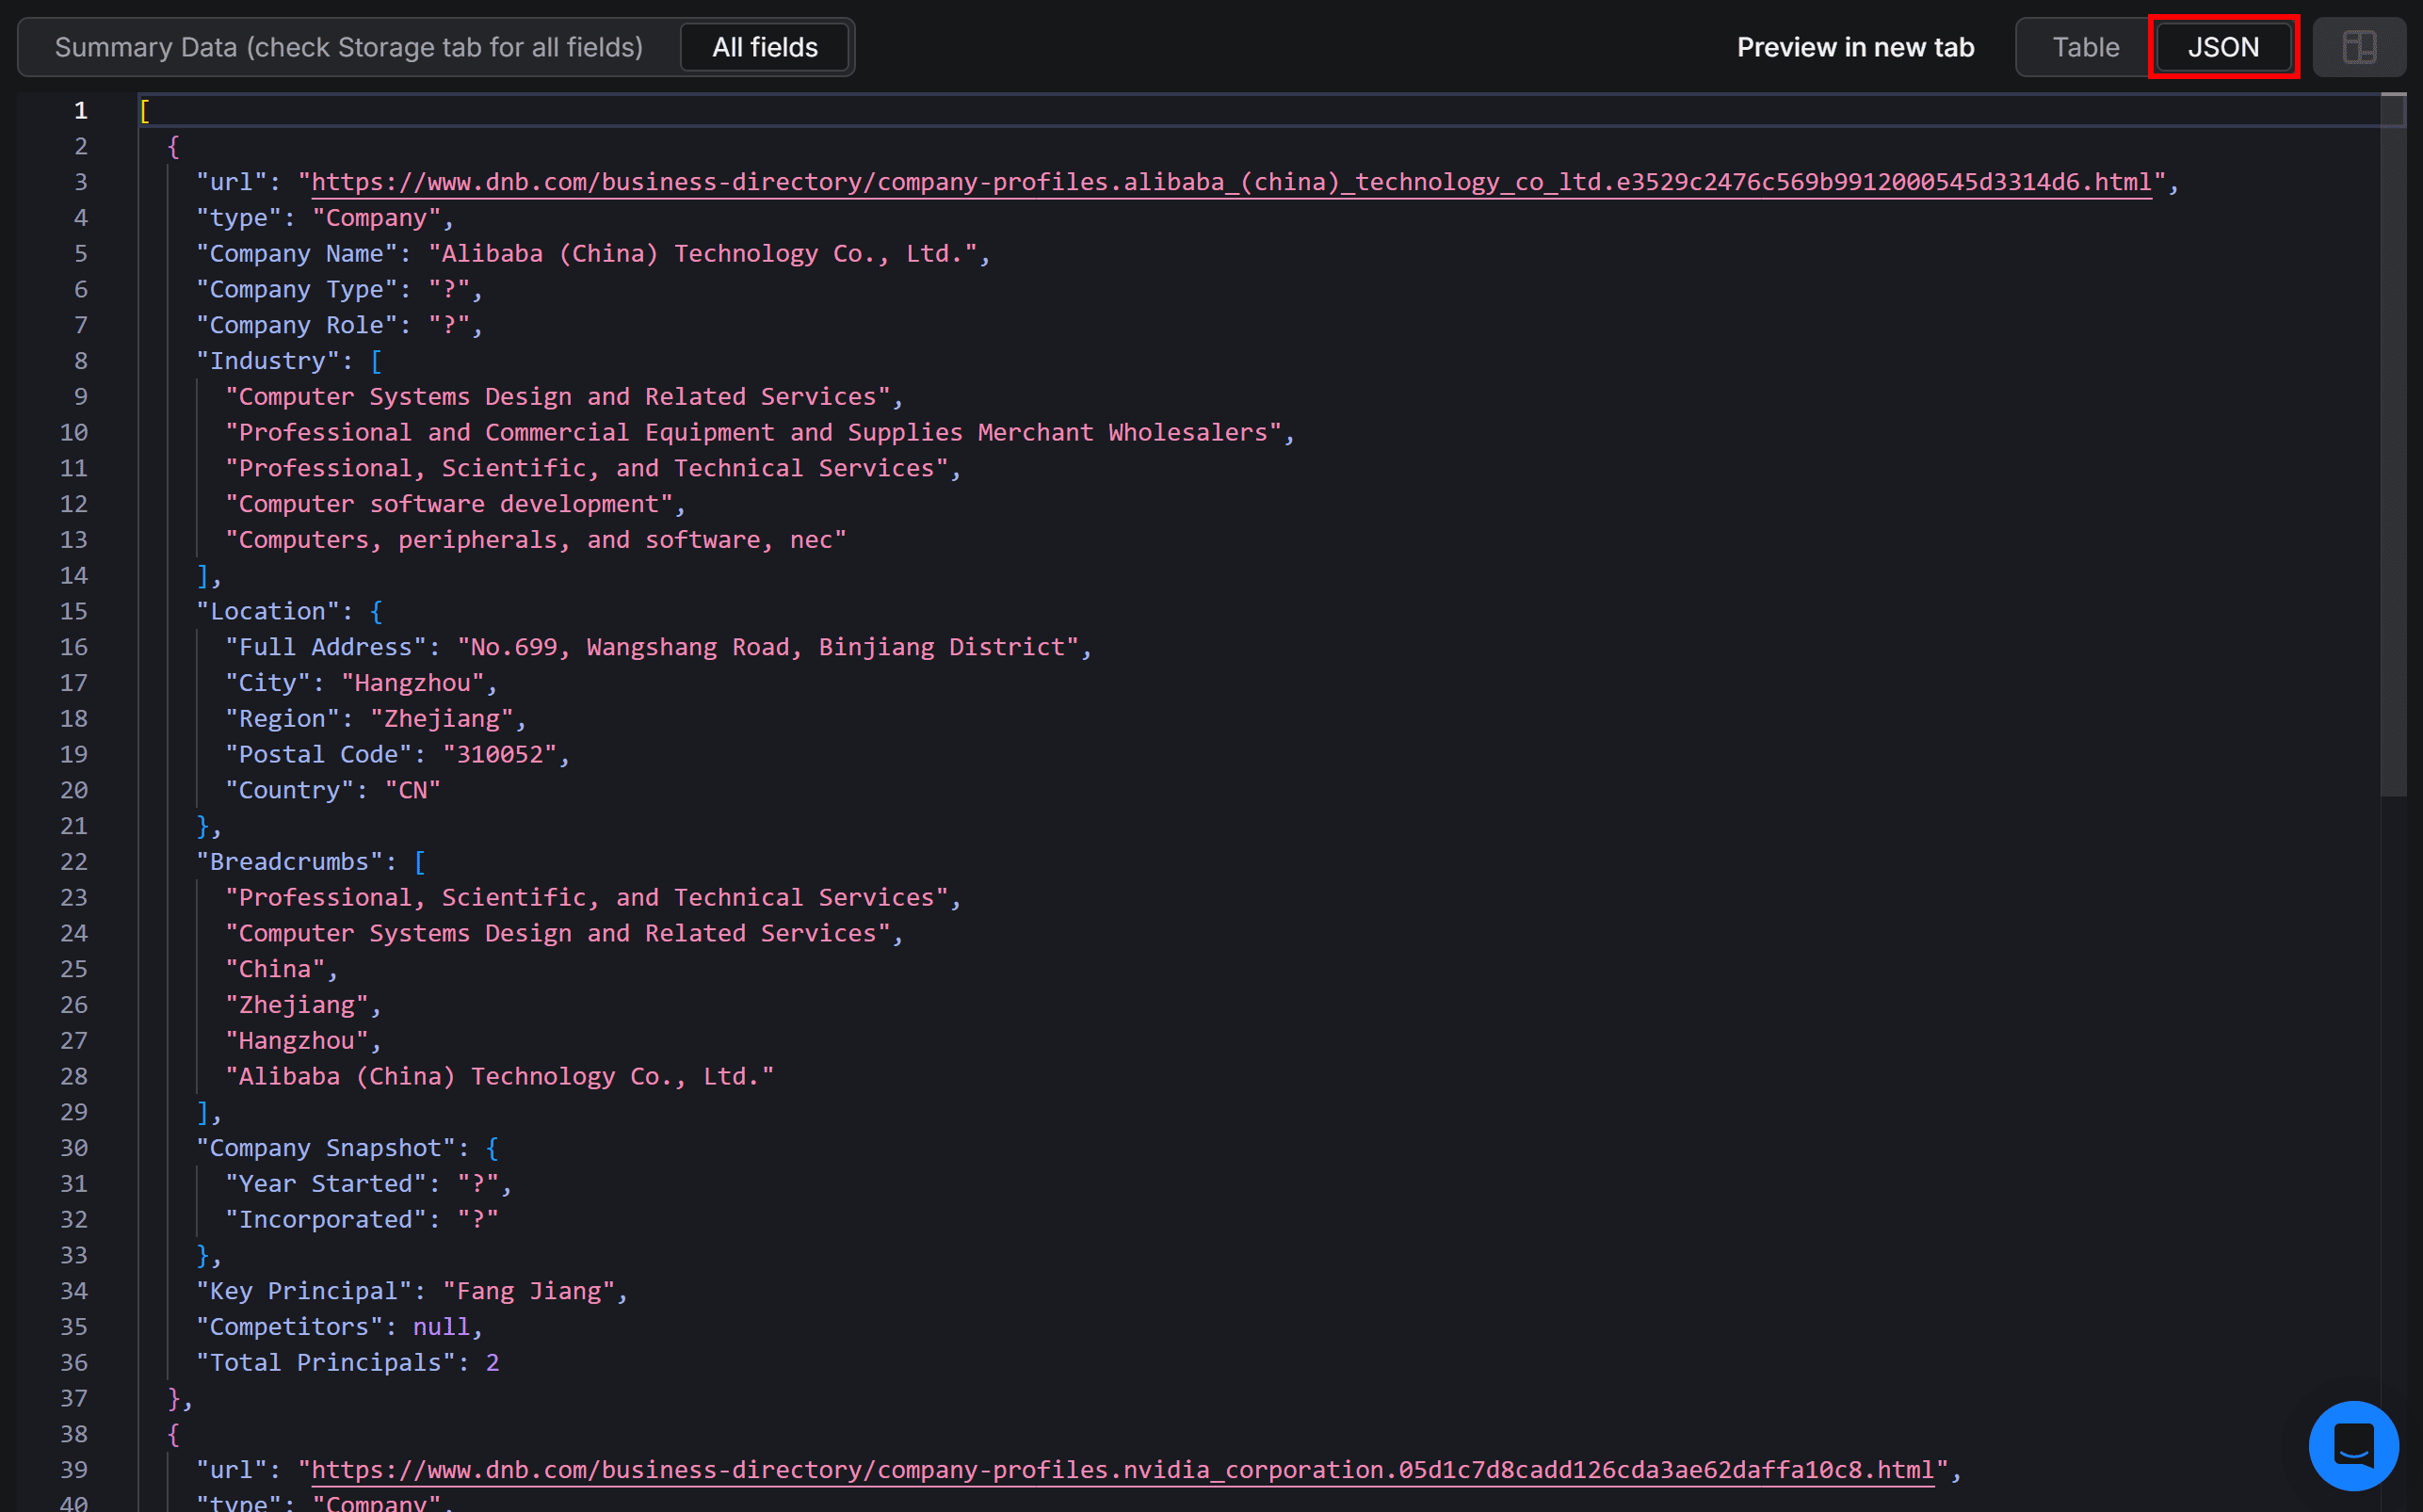2423x1512 pixels.
Task: Click "China" breadcrumb on line 25
Action: [x=274, y=969]
